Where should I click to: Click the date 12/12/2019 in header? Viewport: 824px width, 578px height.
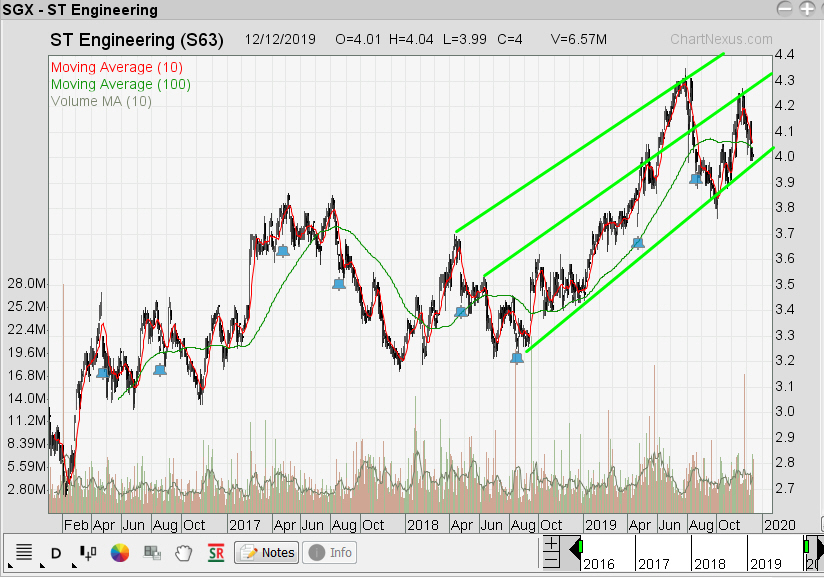pyautogui.click(x=280, y=39)
